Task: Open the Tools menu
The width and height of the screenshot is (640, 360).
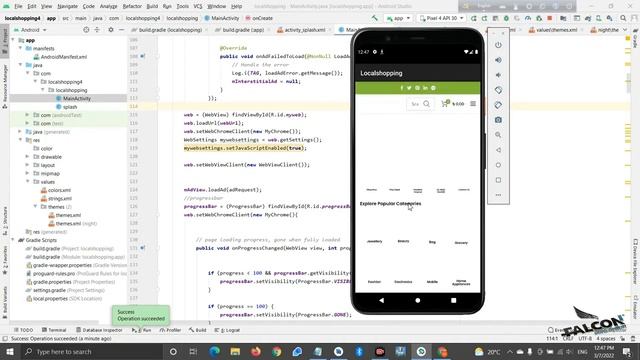Action: pos(182,6)
